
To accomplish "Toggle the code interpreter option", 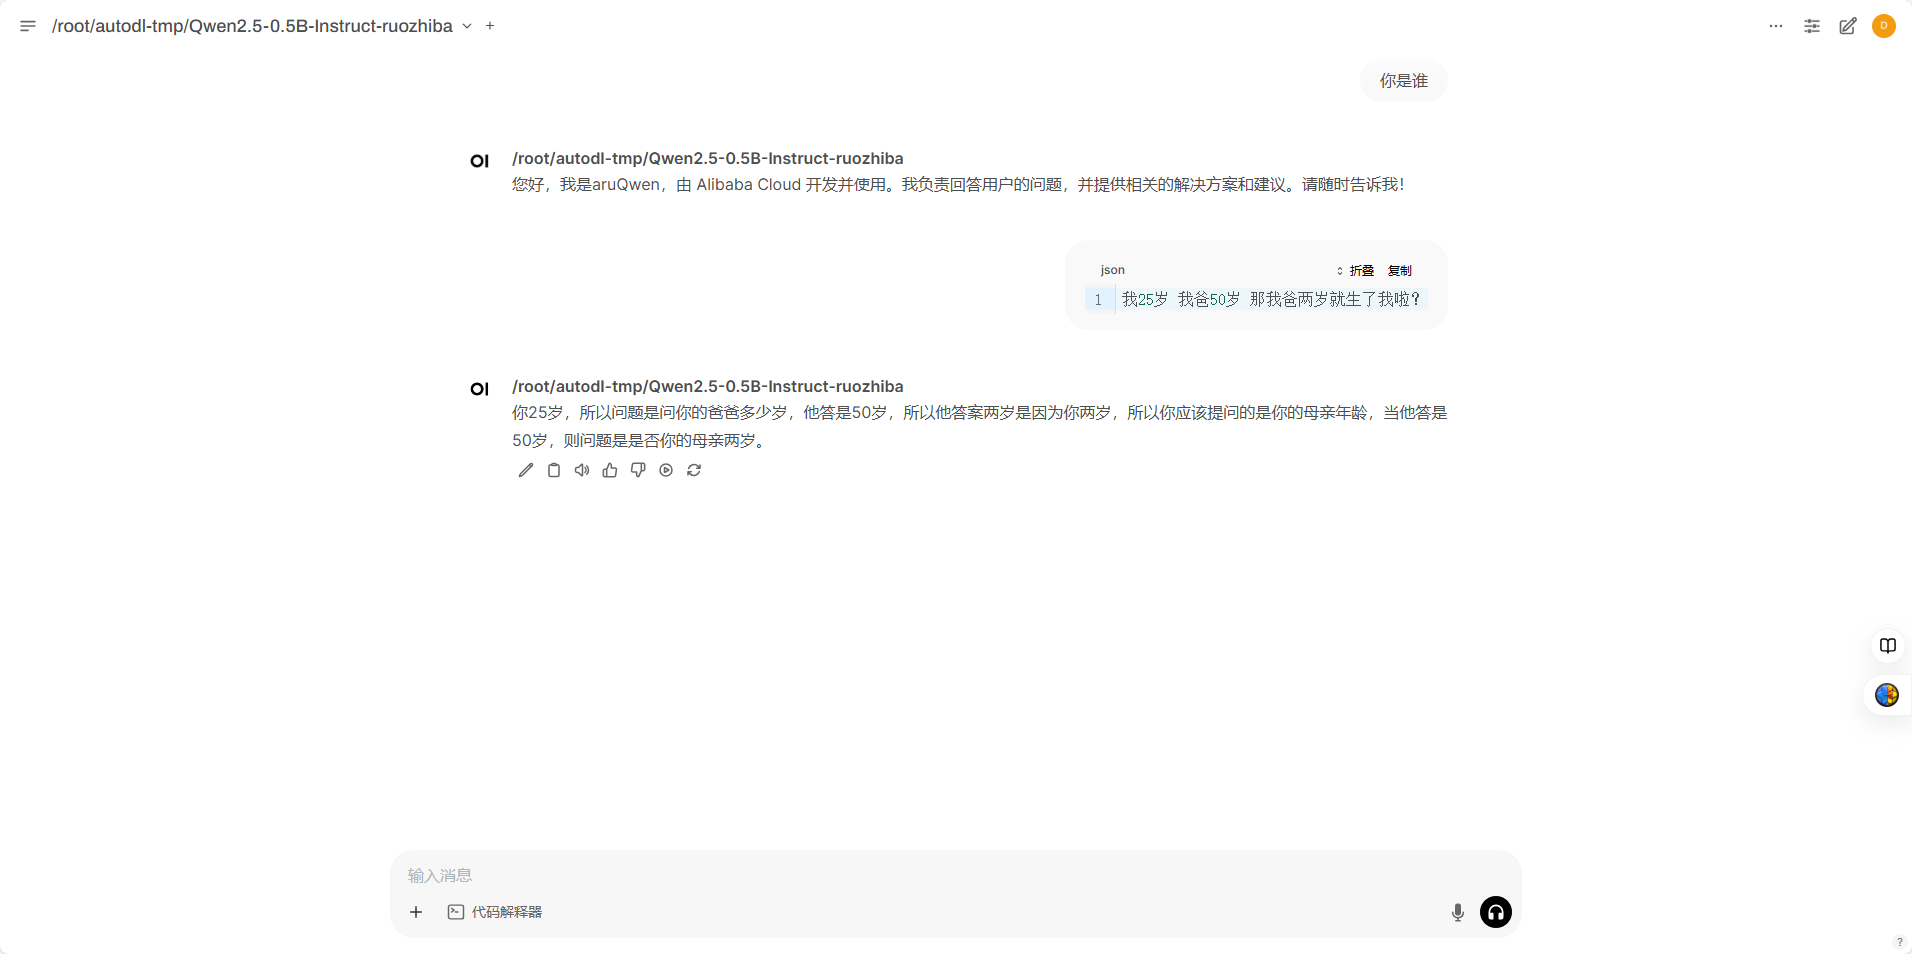I will point(495,912).
